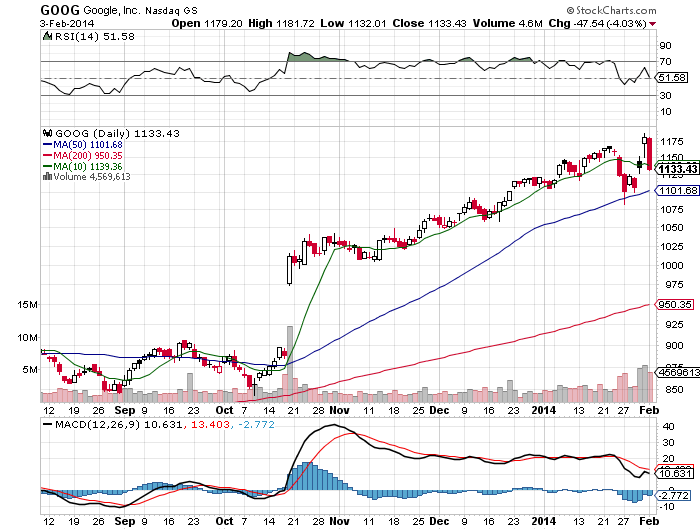Click the StockCharts.com copyright label

pyautogui.click(x=612, y=10)
